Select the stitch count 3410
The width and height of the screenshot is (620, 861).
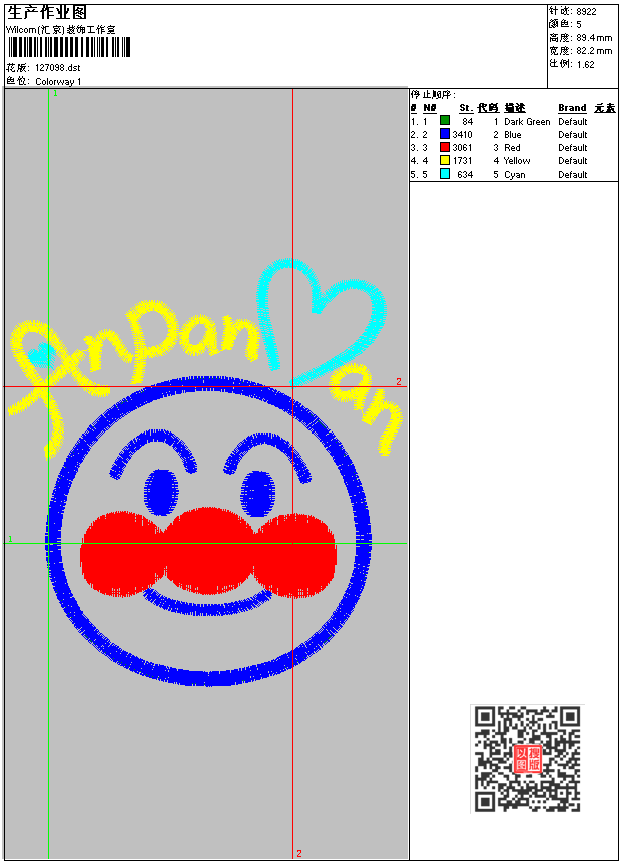point(462,135)
